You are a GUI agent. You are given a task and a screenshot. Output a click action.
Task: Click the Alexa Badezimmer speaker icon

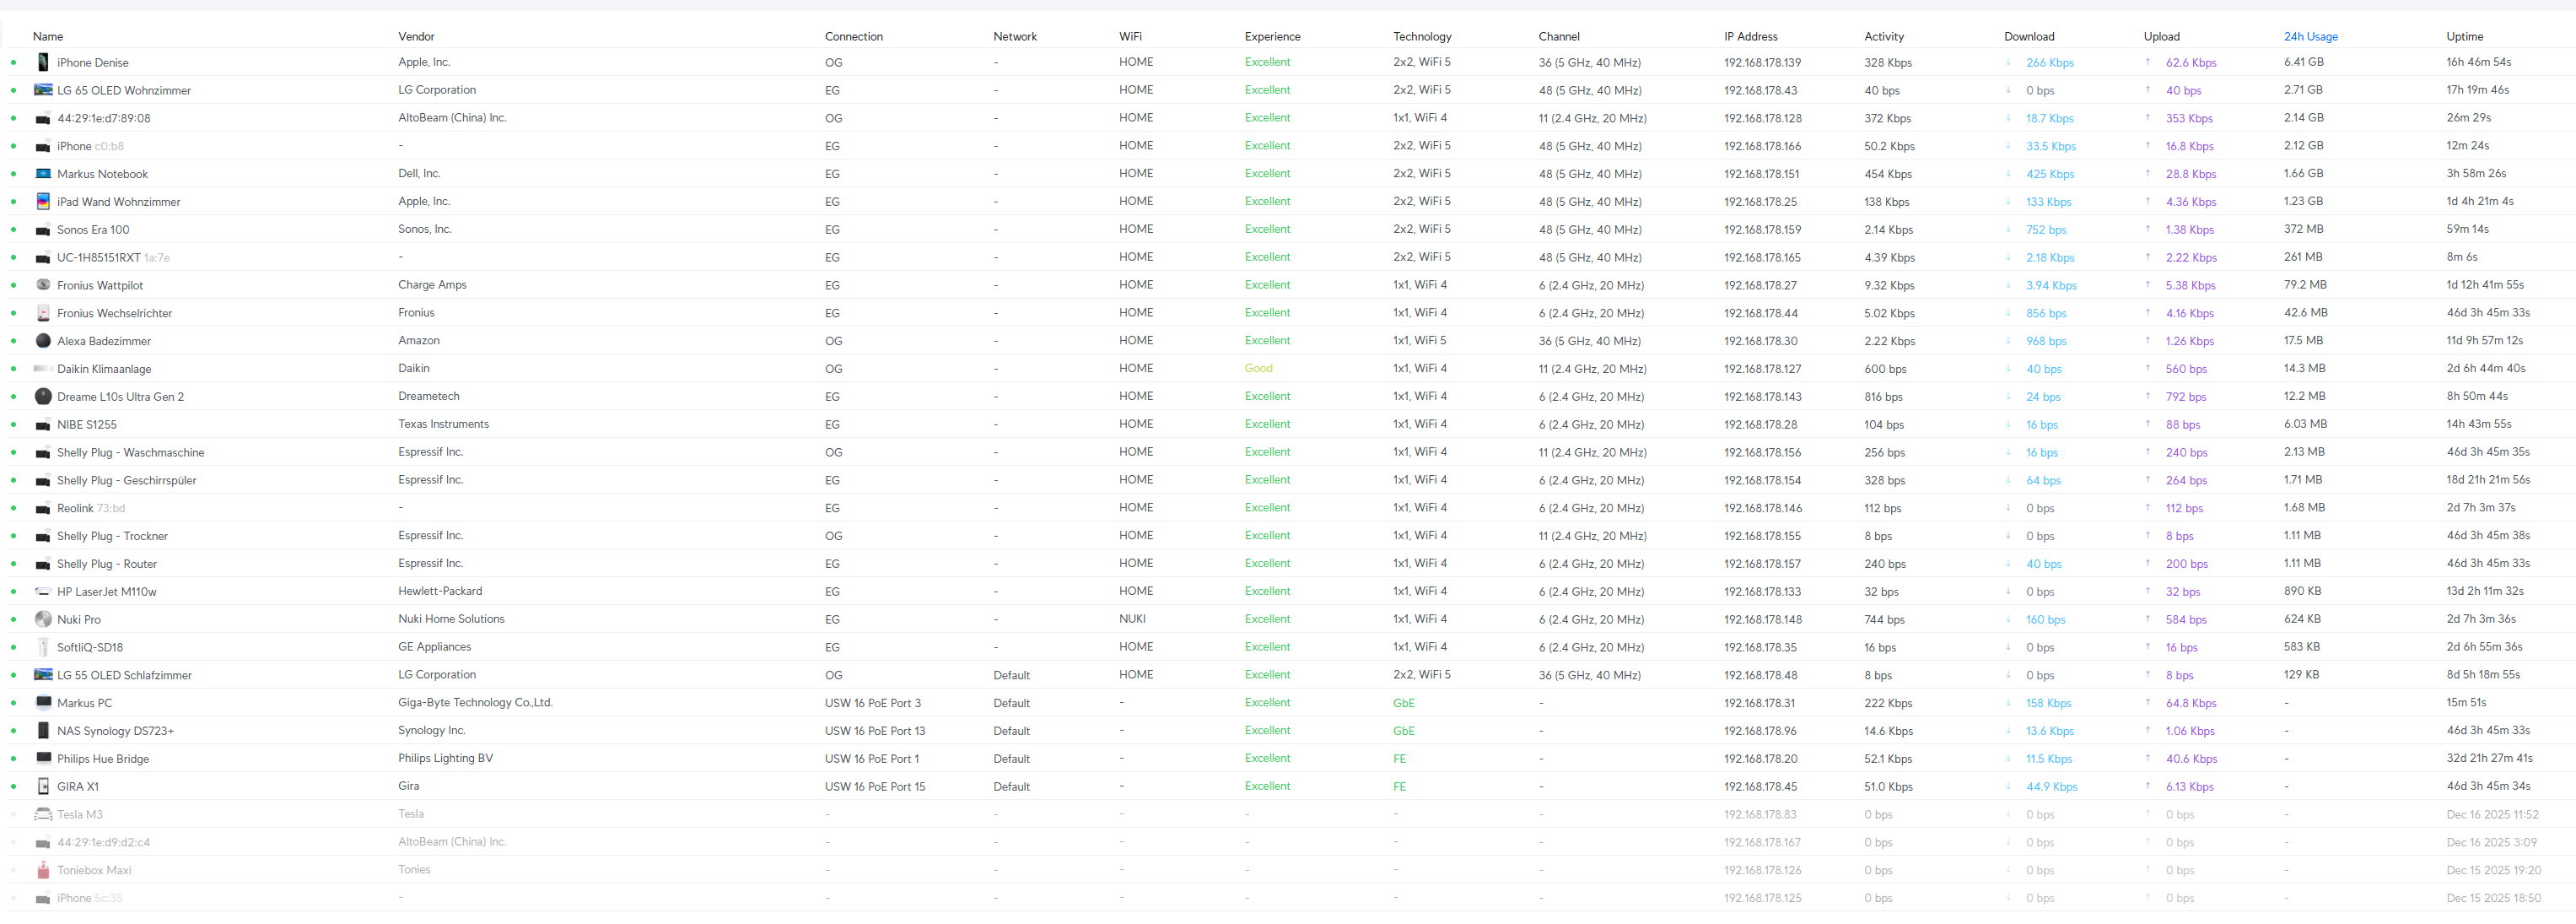(43, 341)
